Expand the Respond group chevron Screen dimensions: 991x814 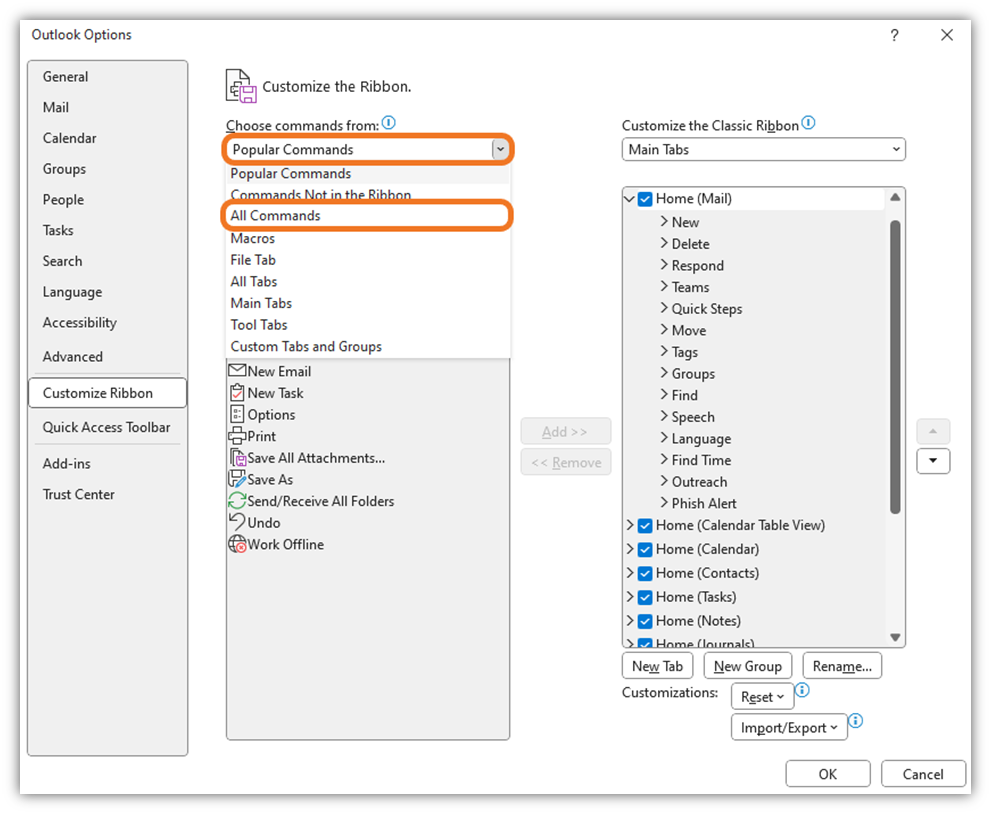(x=664, y=264)
